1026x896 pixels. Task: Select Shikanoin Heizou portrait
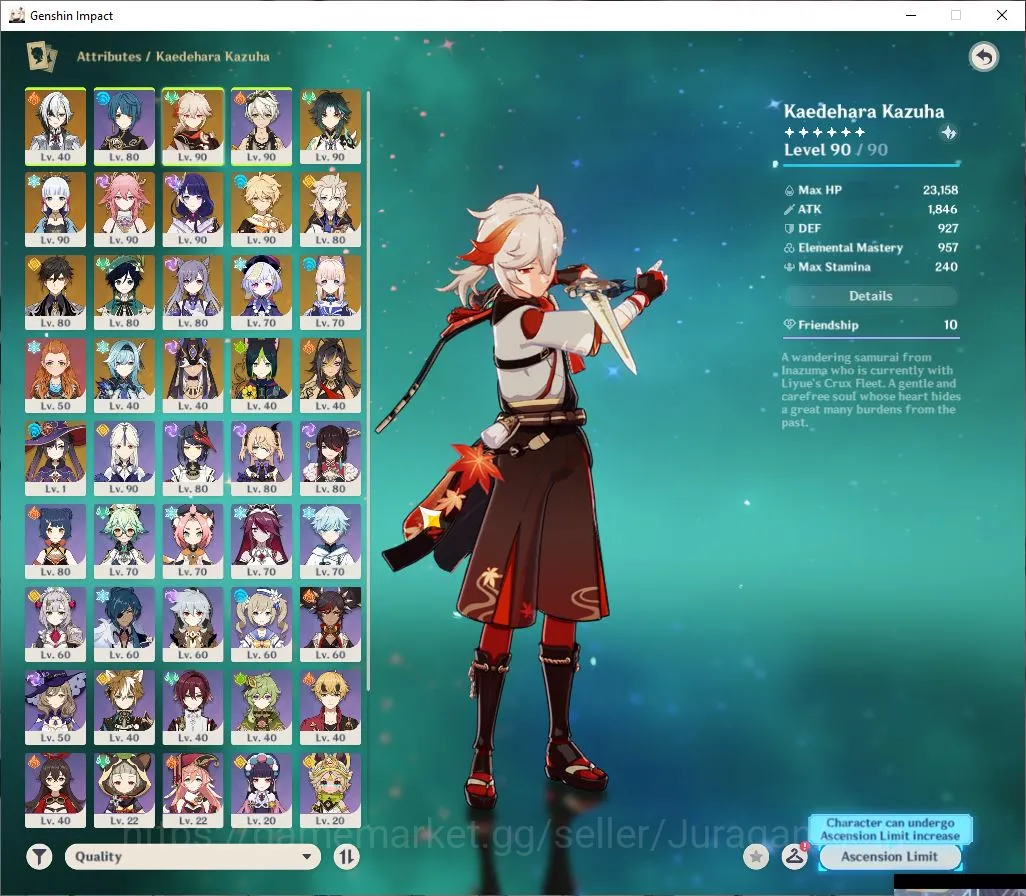pos(193,708)
